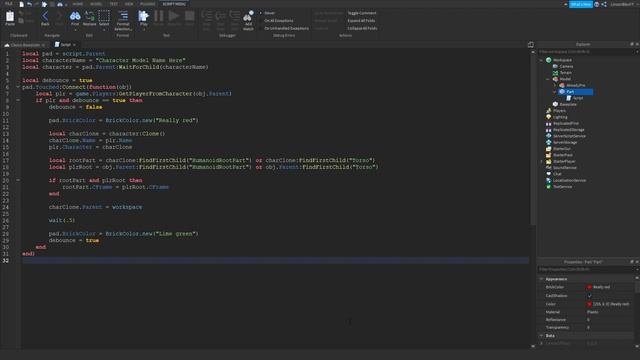Click the TestService green check icon
Image resolution: width=640 pixels, height=360 pixels.
[549, 187]
